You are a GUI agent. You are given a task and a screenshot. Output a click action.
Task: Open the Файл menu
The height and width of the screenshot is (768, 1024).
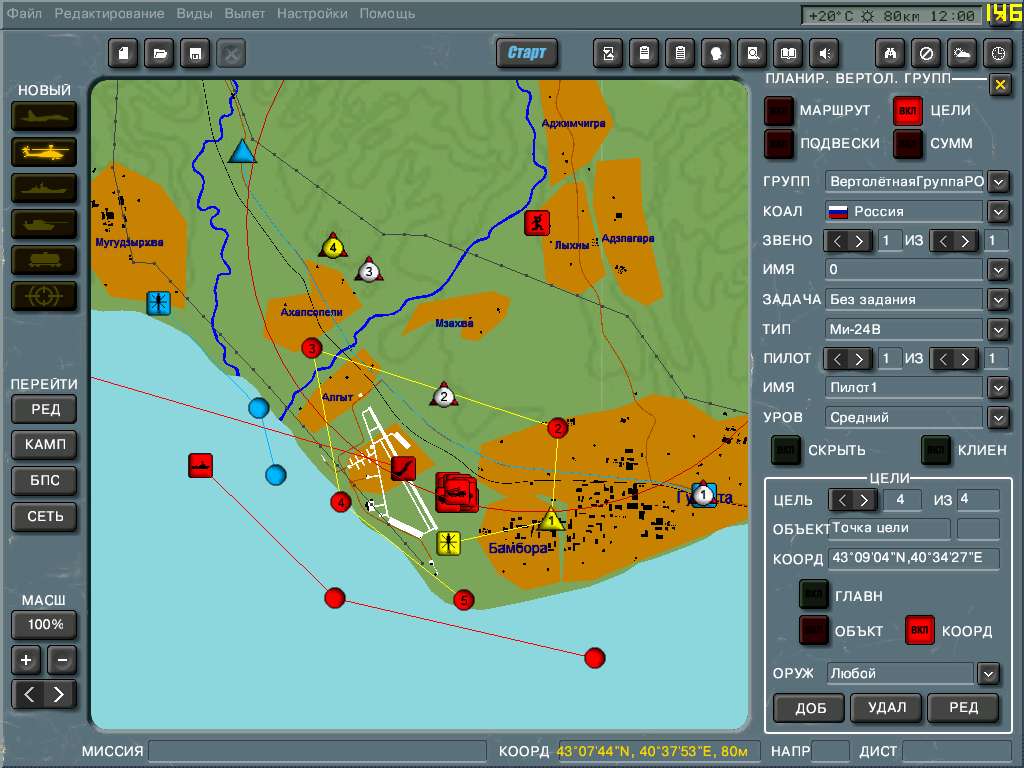pyautogui.click(x=24, y=13)
